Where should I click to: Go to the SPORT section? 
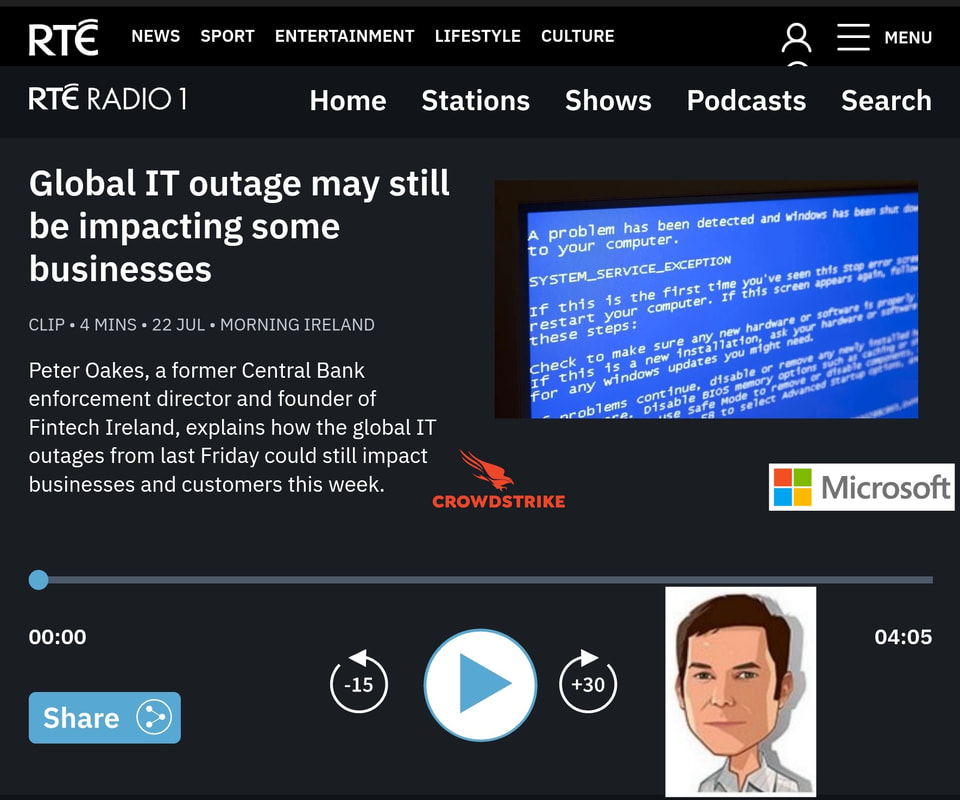point(227,36)
